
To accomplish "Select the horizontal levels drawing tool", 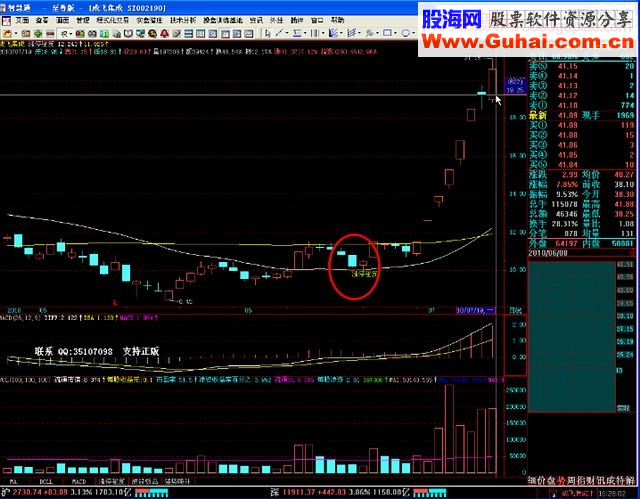I will pyautogui.click(x=297, y=33).
